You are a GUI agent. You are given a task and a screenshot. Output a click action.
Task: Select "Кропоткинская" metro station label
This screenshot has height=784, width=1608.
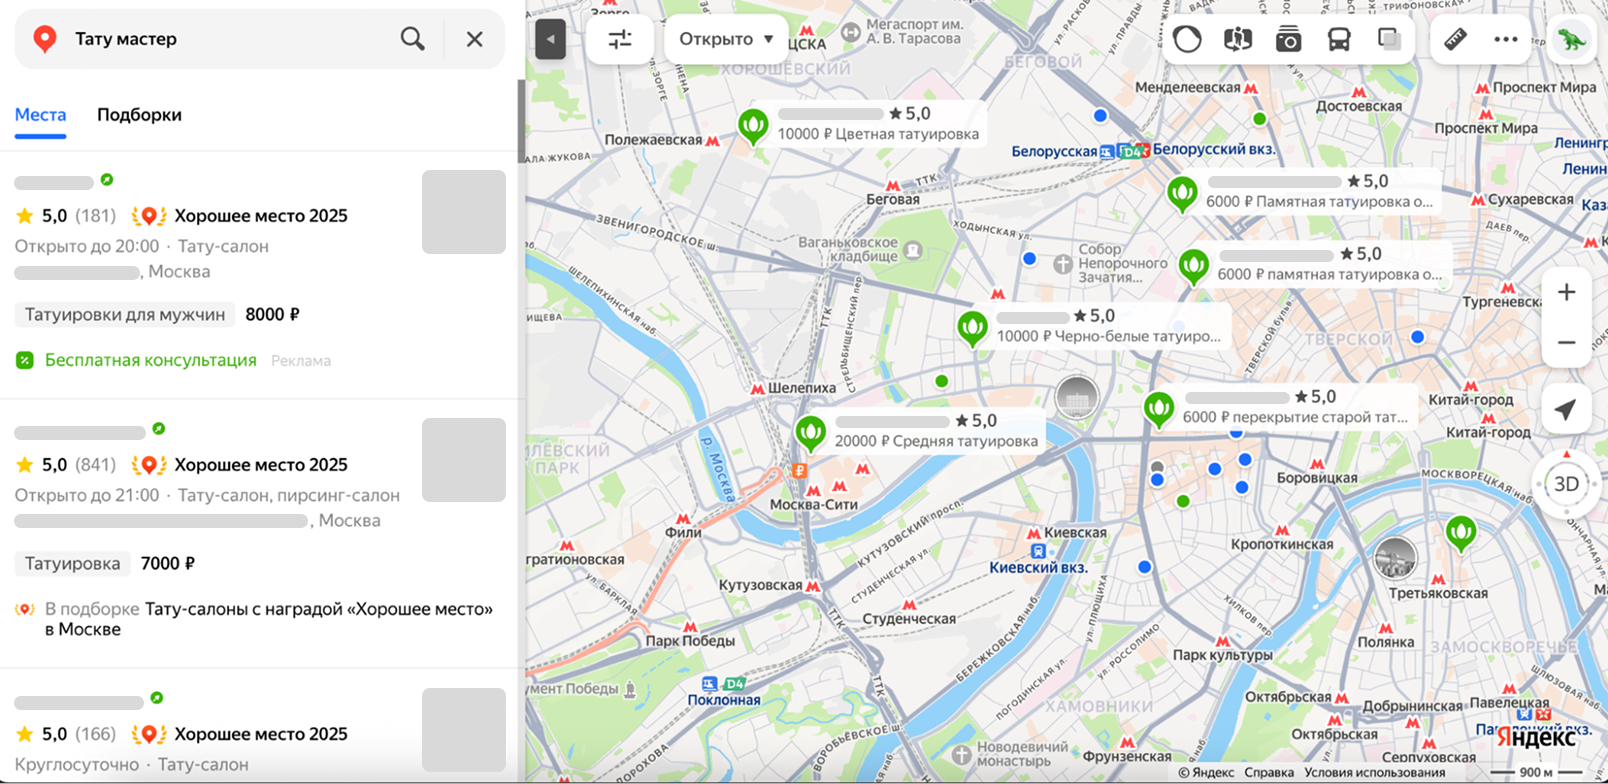tap(1282, 545)
